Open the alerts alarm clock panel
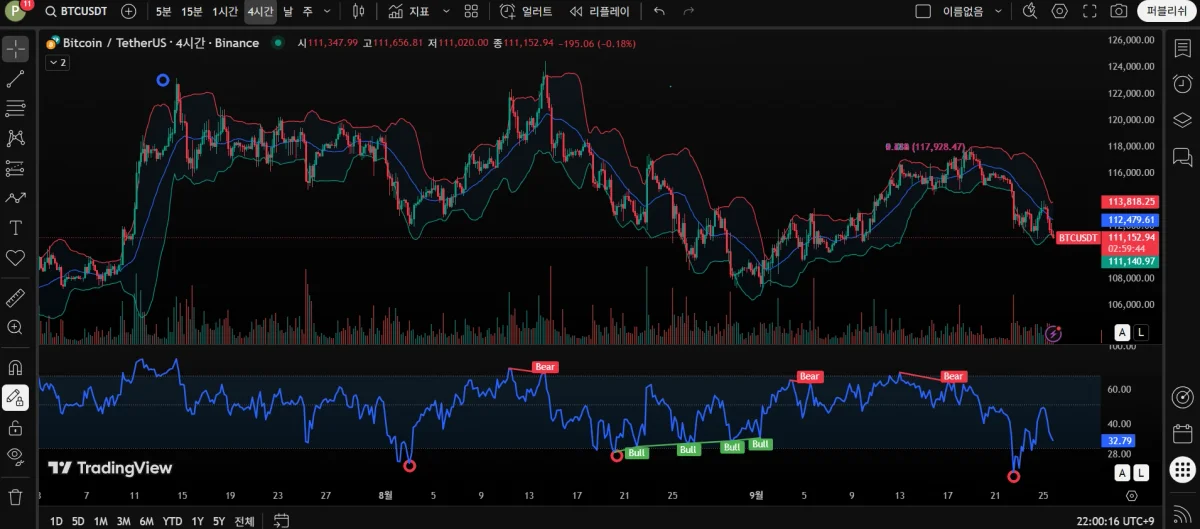 tap(1182, 84)
